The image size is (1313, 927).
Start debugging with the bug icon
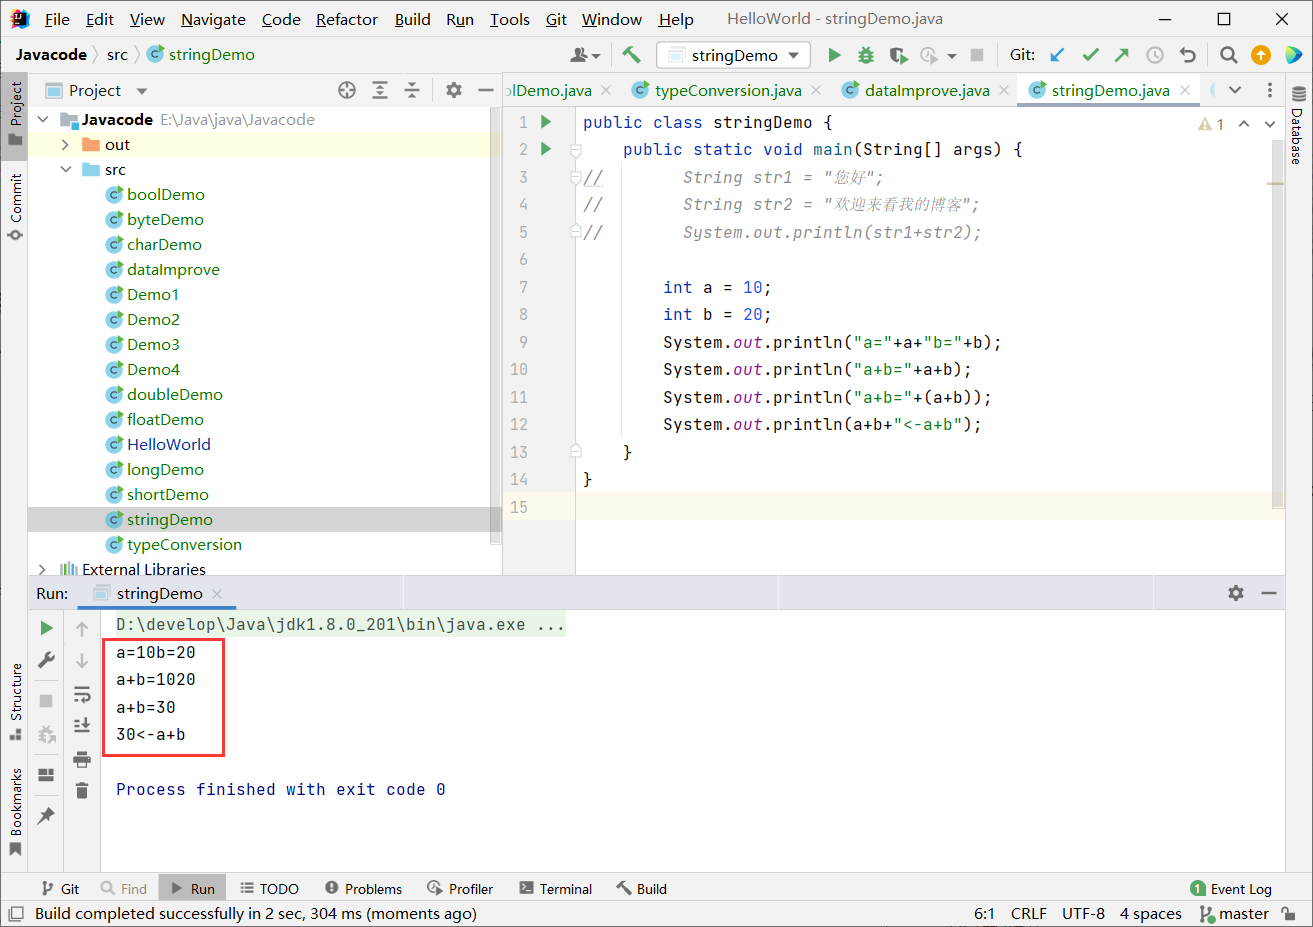point(866,55)
